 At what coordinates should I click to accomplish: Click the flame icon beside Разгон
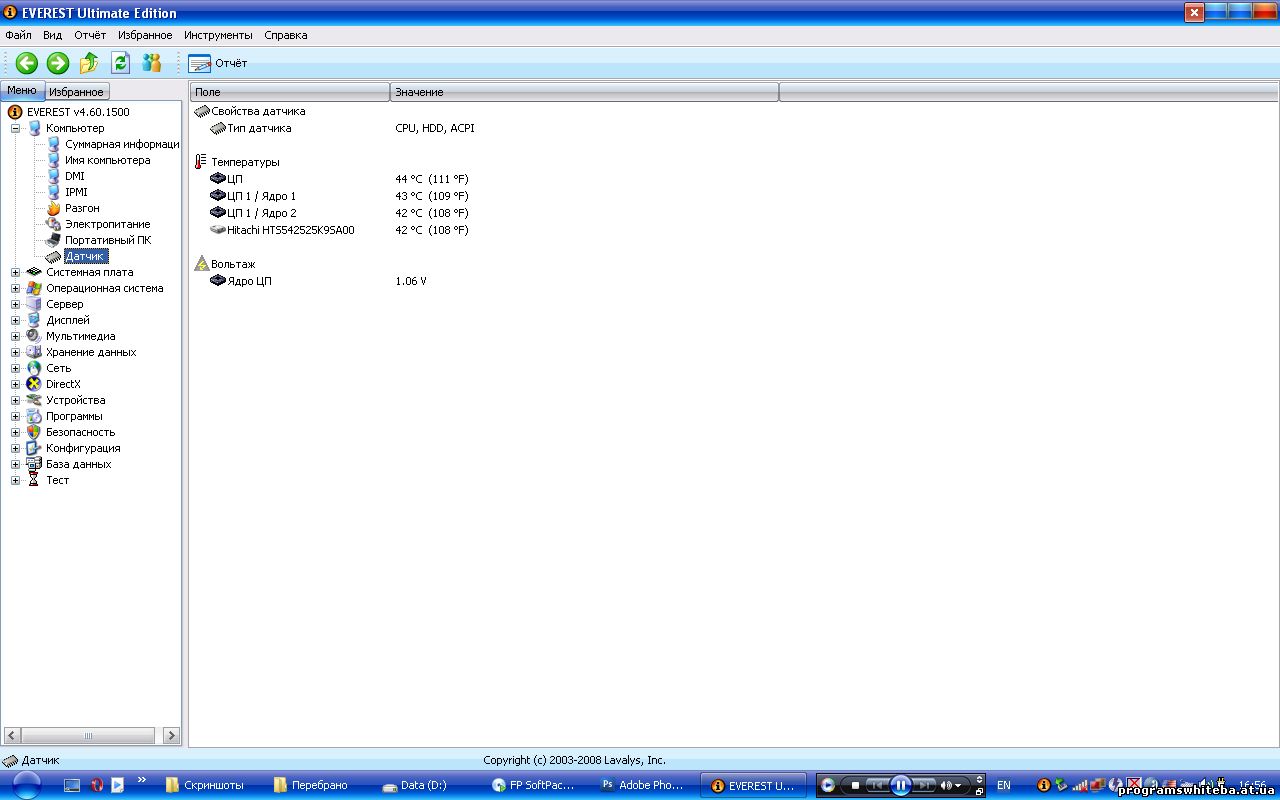pyautogui.click(x=54, y=208)
